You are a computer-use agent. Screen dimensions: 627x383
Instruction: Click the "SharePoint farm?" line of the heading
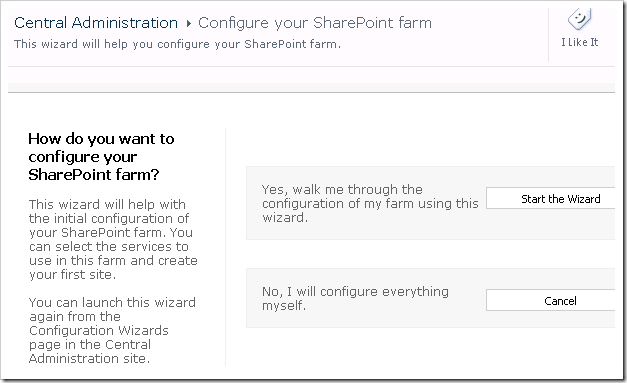pos(94,175)
